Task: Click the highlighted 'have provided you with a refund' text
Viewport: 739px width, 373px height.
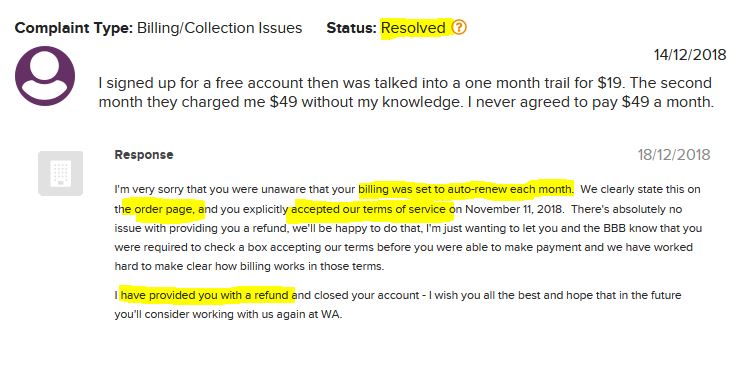Action: click(x=205, y=295)
